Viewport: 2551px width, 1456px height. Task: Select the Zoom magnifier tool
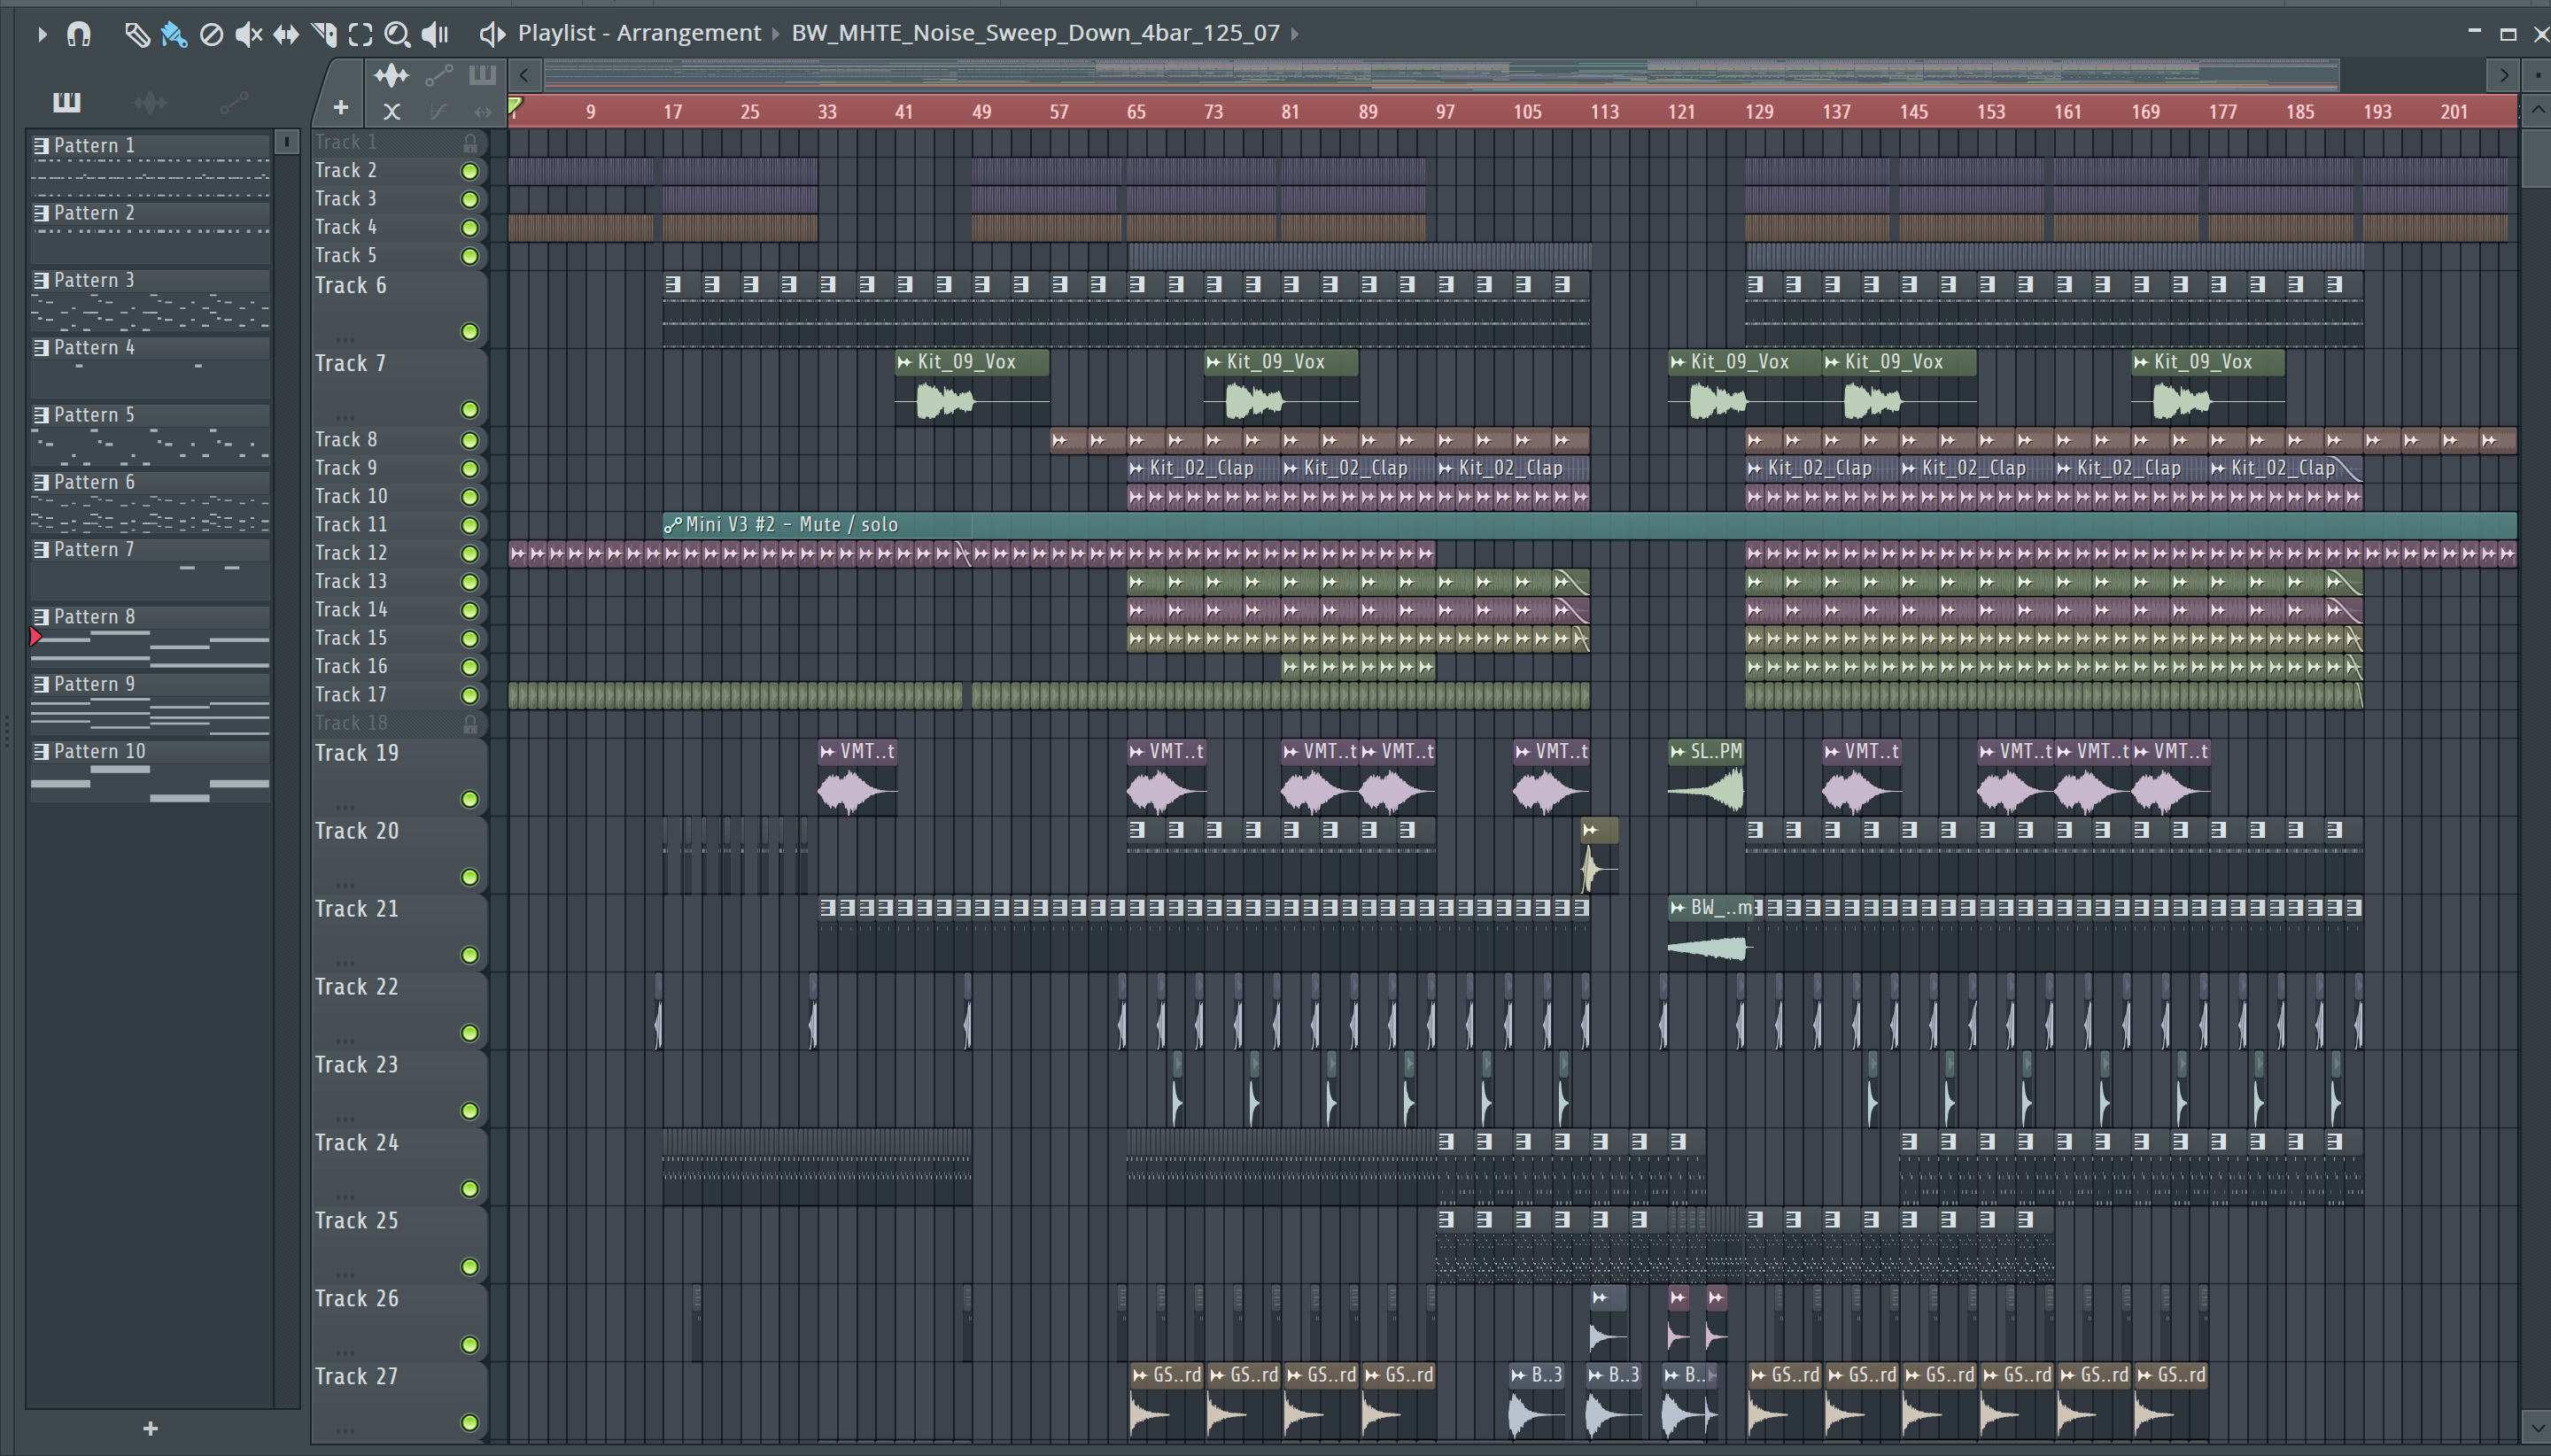[397, 34]
